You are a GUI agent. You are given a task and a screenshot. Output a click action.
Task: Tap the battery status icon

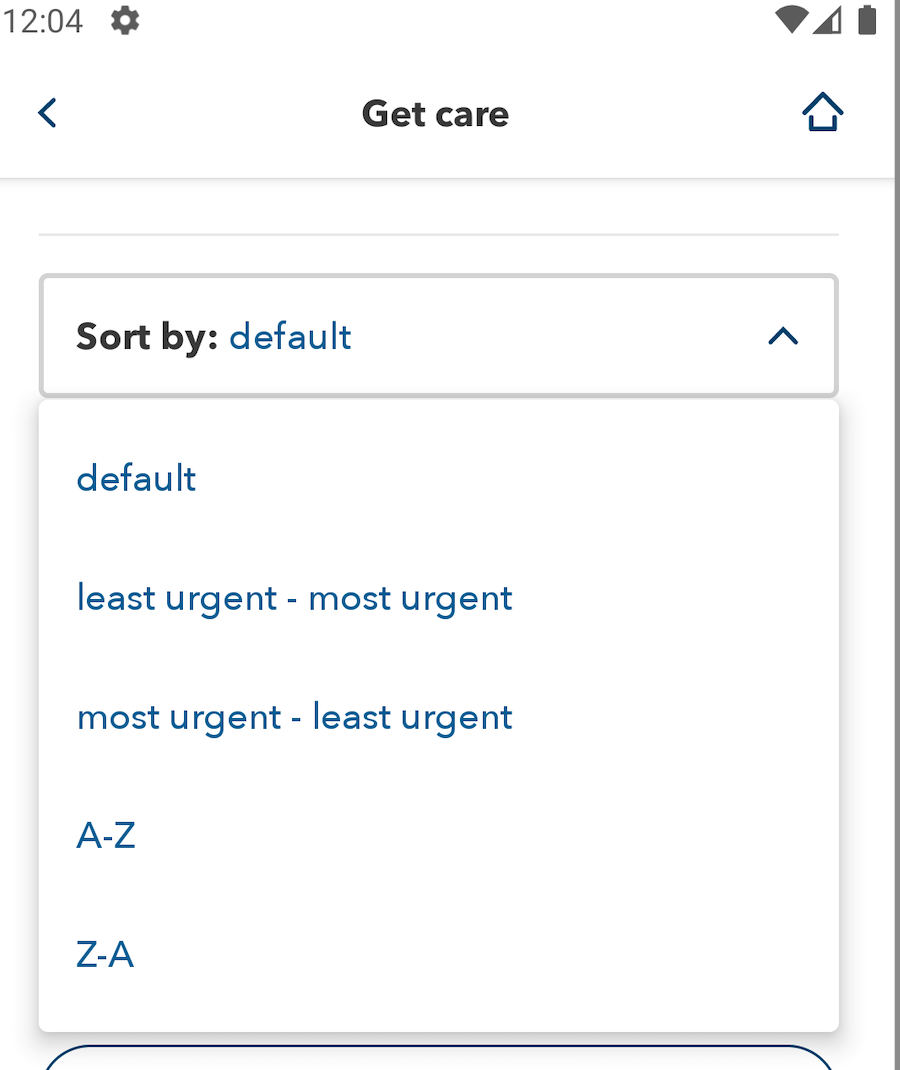(x=867, y=20)
